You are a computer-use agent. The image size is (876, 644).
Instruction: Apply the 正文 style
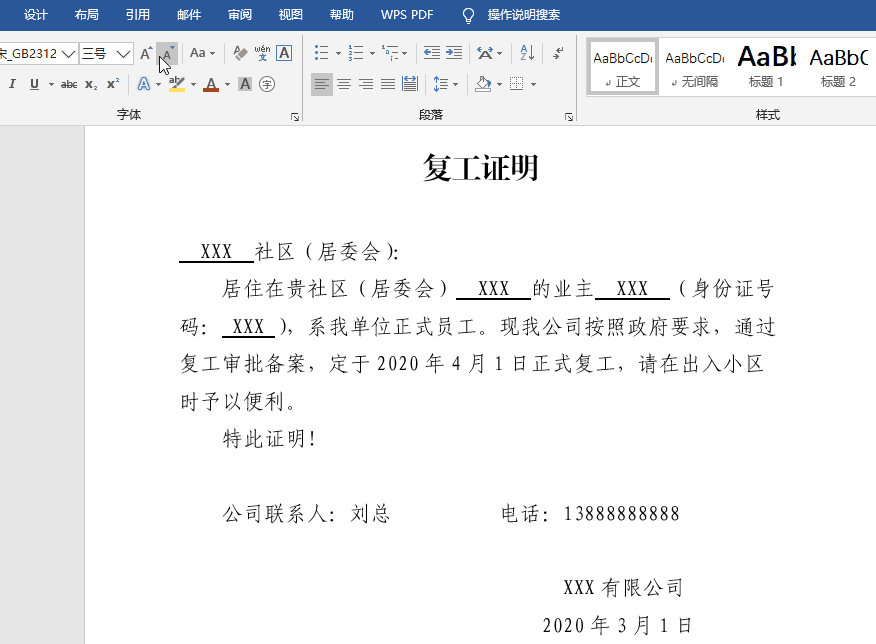(x=623, y=67)
